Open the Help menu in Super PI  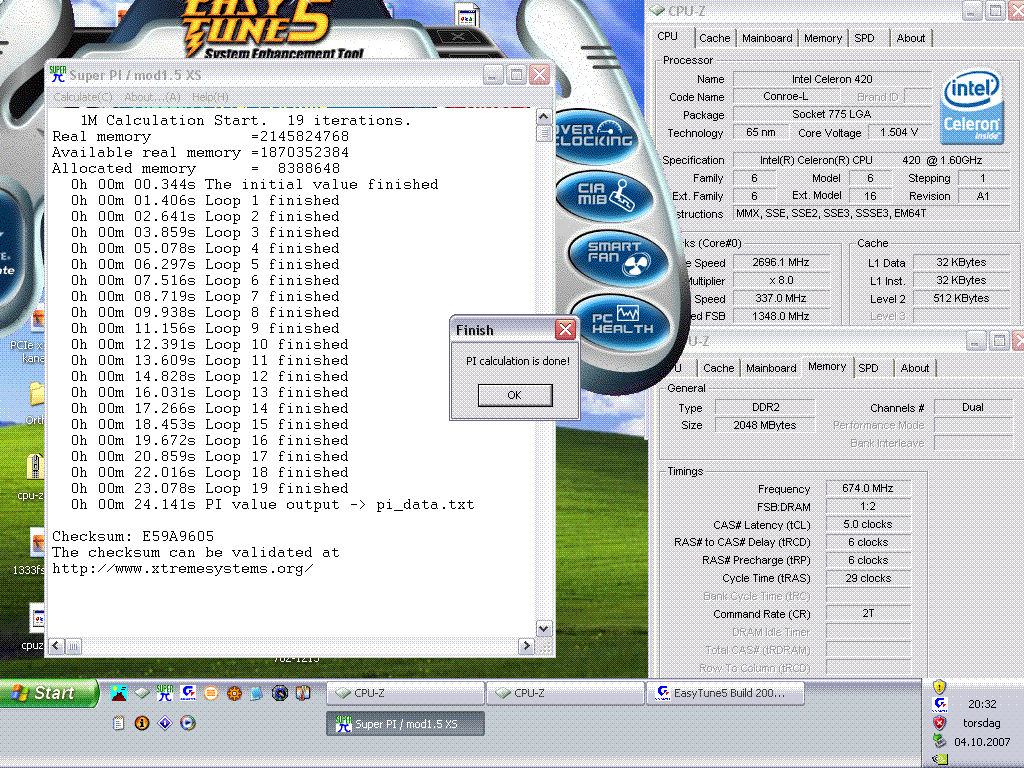210,97
